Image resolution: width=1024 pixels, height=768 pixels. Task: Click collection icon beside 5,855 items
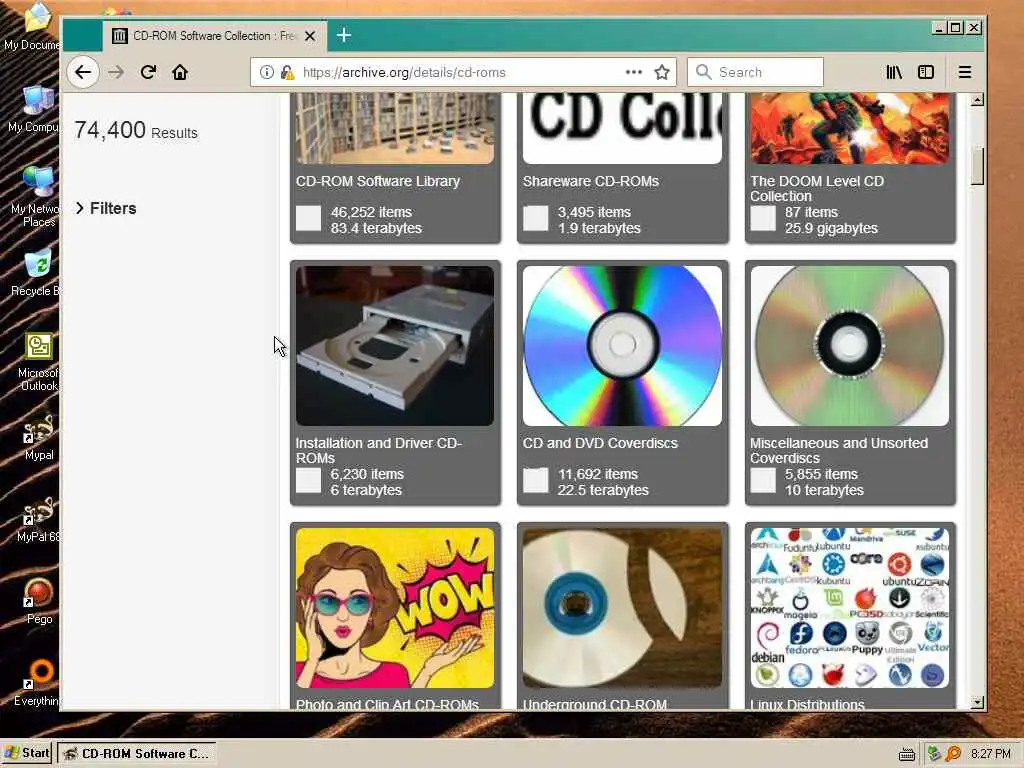[763, 481]
